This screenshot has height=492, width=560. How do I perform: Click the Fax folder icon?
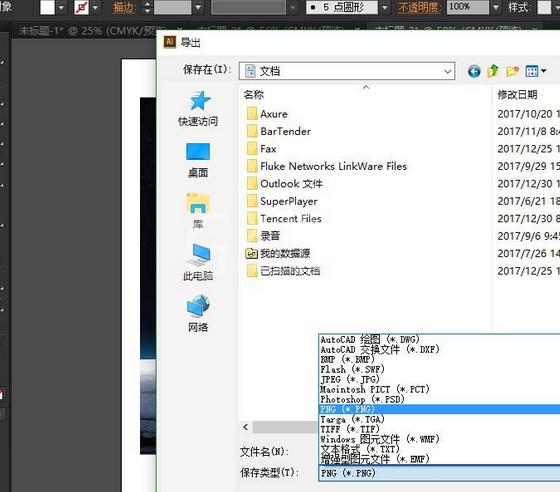[252, 149]
